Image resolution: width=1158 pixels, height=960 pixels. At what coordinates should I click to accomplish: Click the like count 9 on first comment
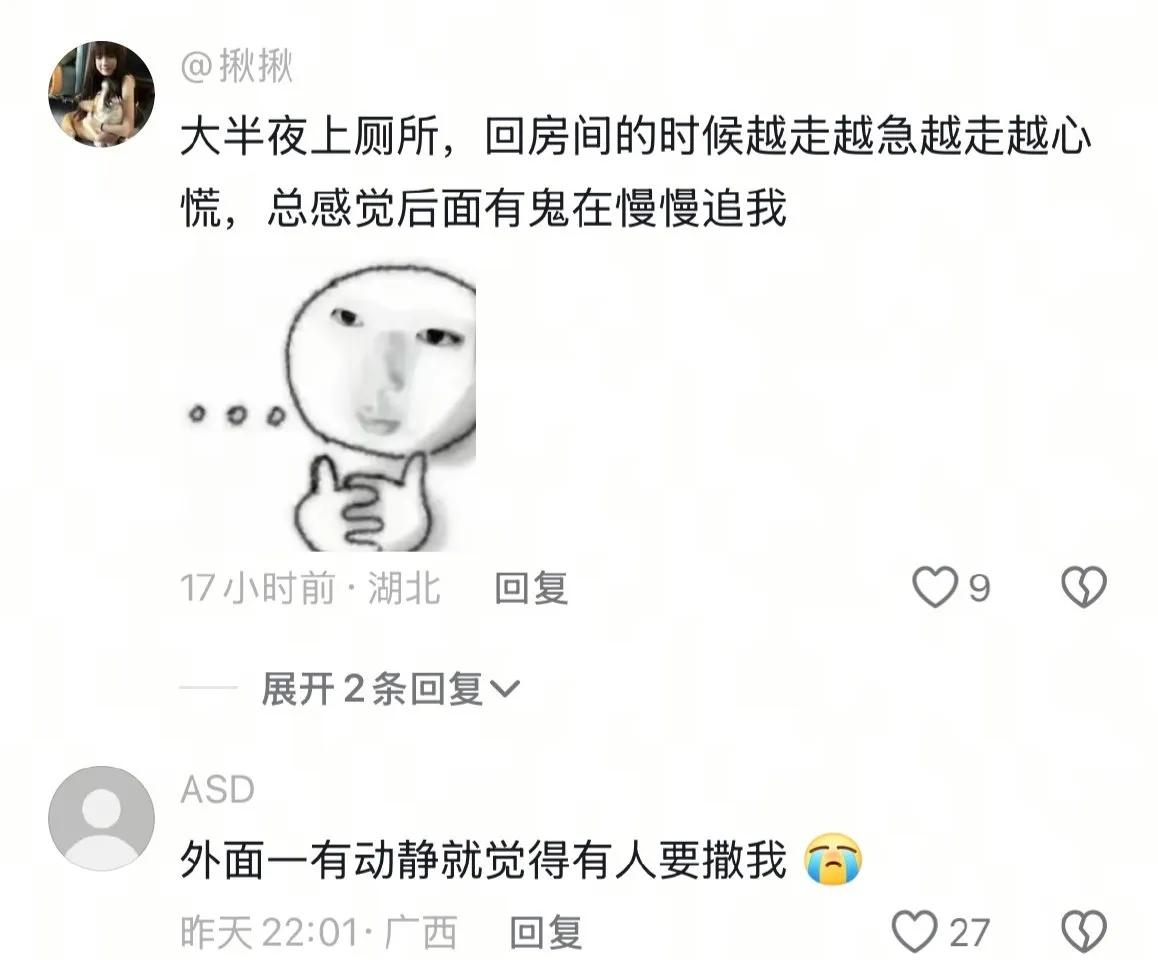point(979,589)
